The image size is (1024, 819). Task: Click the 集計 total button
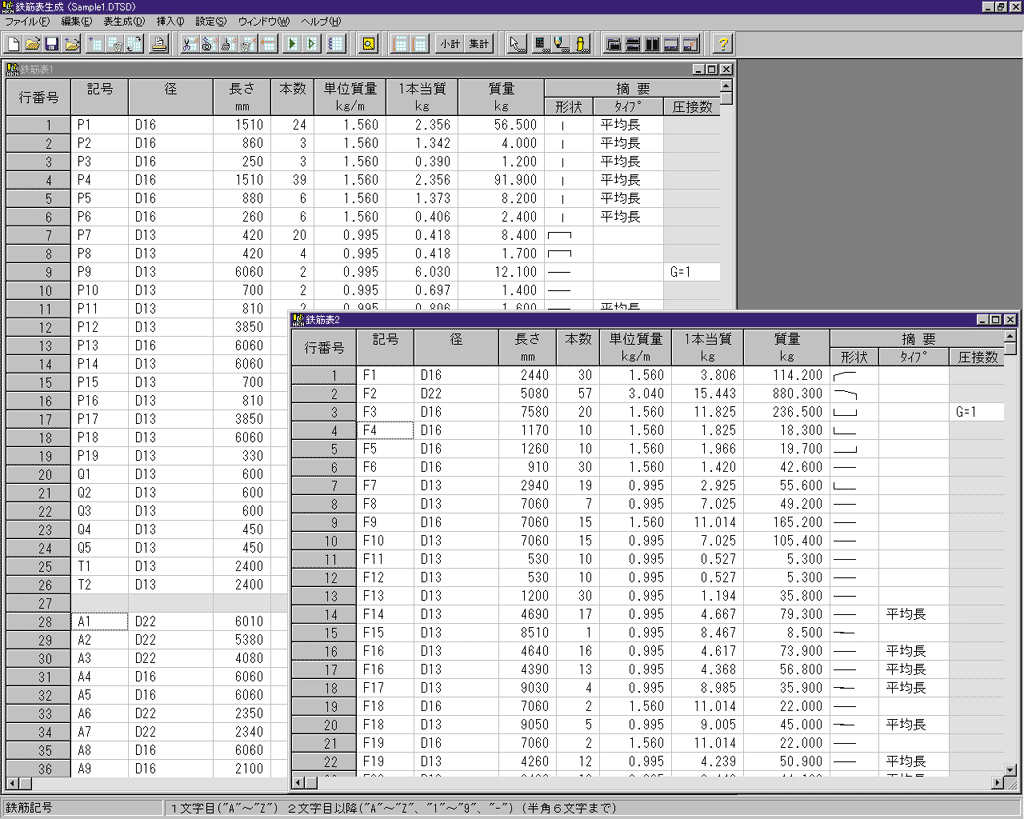[x=479, y=44]
